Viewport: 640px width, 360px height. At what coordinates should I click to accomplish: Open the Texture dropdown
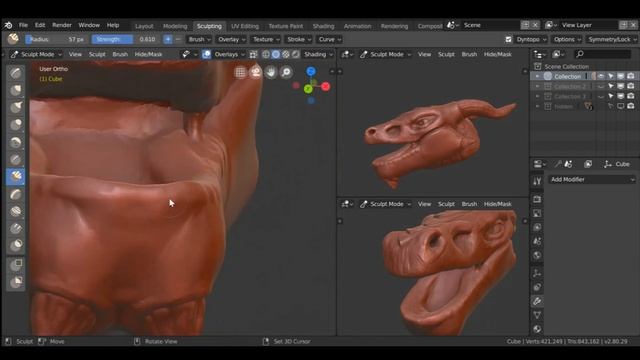click(x=266, y=40)
